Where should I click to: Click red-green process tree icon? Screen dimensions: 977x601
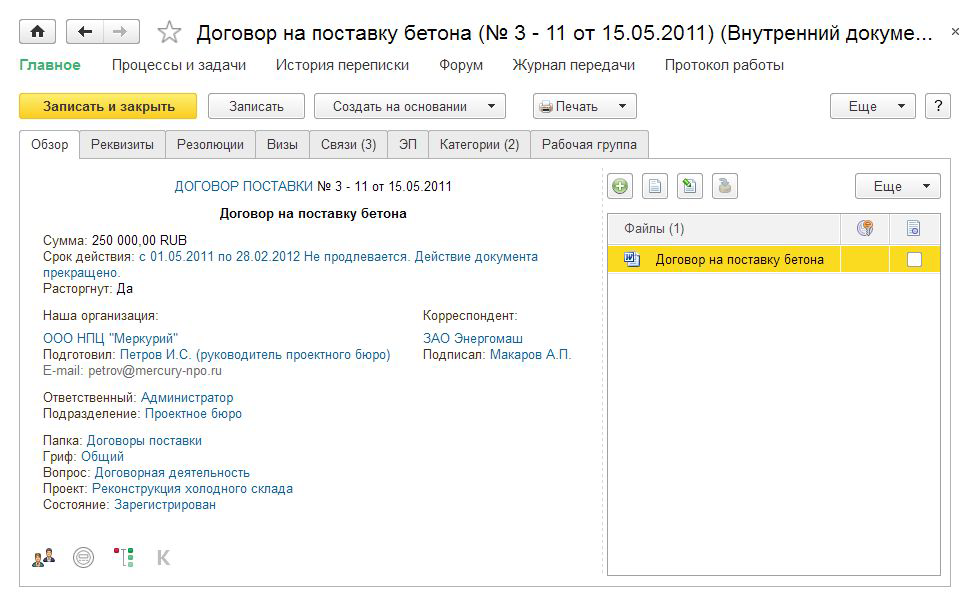click(123, 557)
